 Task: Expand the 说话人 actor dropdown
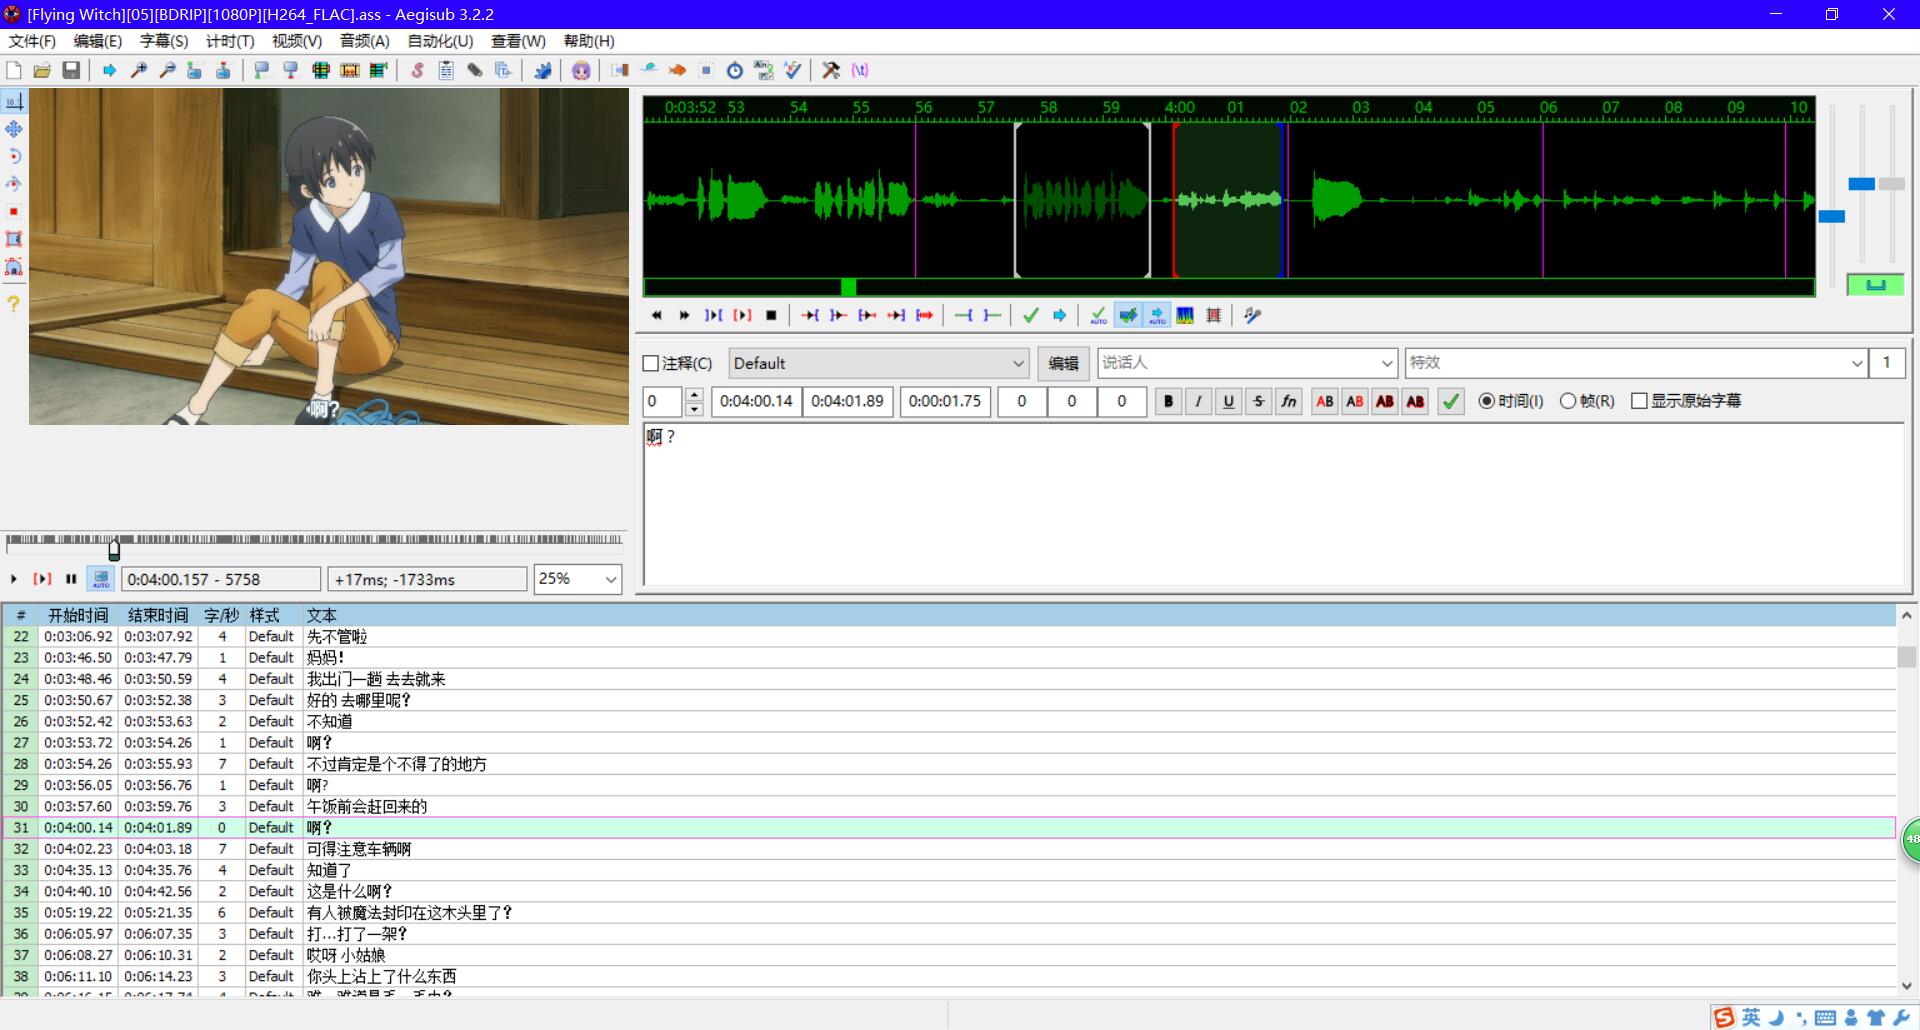point(1388,363)
